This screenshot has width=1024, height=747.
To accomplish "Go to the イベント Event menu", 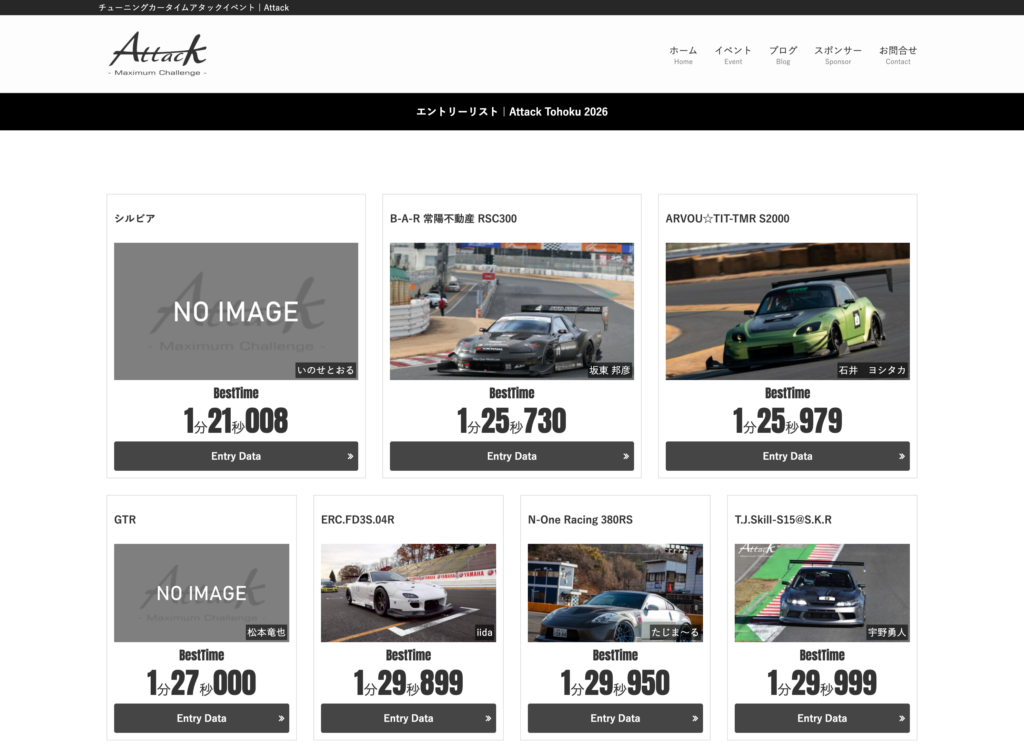I will (x=733, y=55).
